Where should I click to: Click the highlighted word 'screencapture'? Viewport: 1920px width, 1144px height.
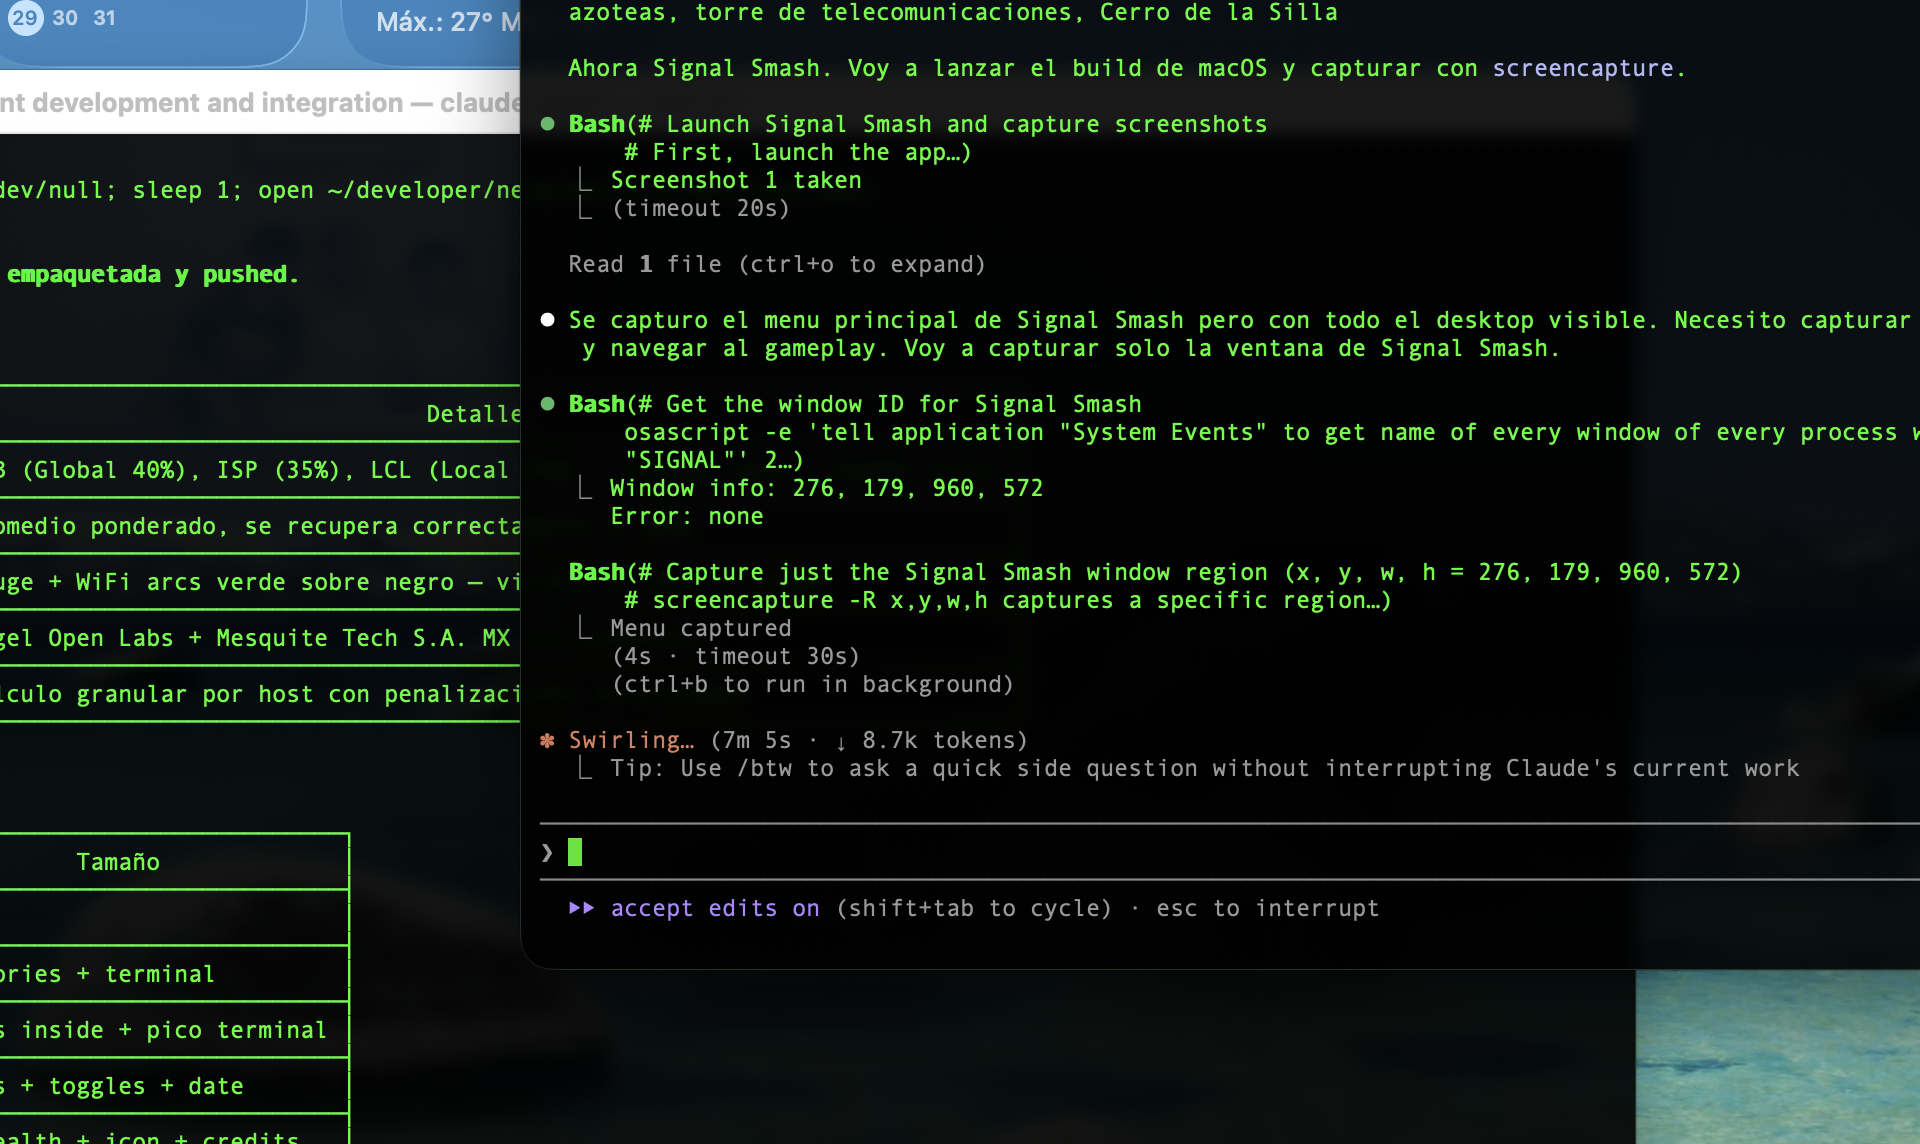tap(1583, 68)
